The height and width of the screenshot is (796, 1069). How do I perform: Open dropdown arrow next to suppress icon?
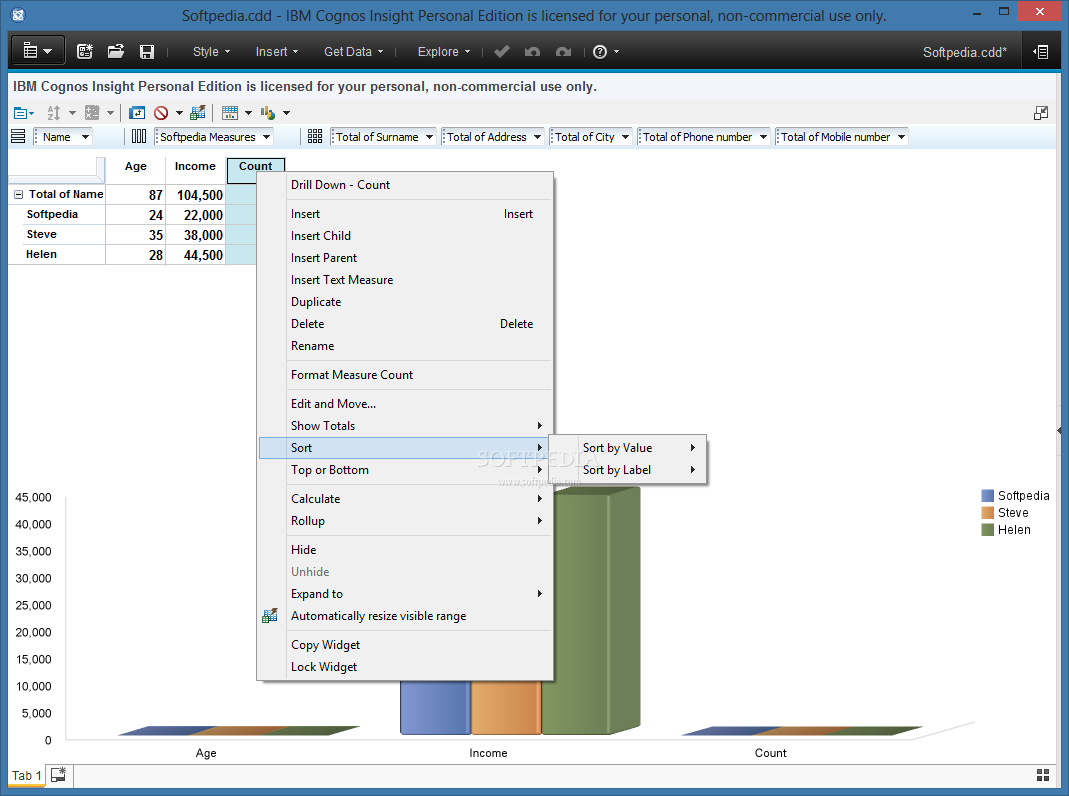(x=179, y=113)
